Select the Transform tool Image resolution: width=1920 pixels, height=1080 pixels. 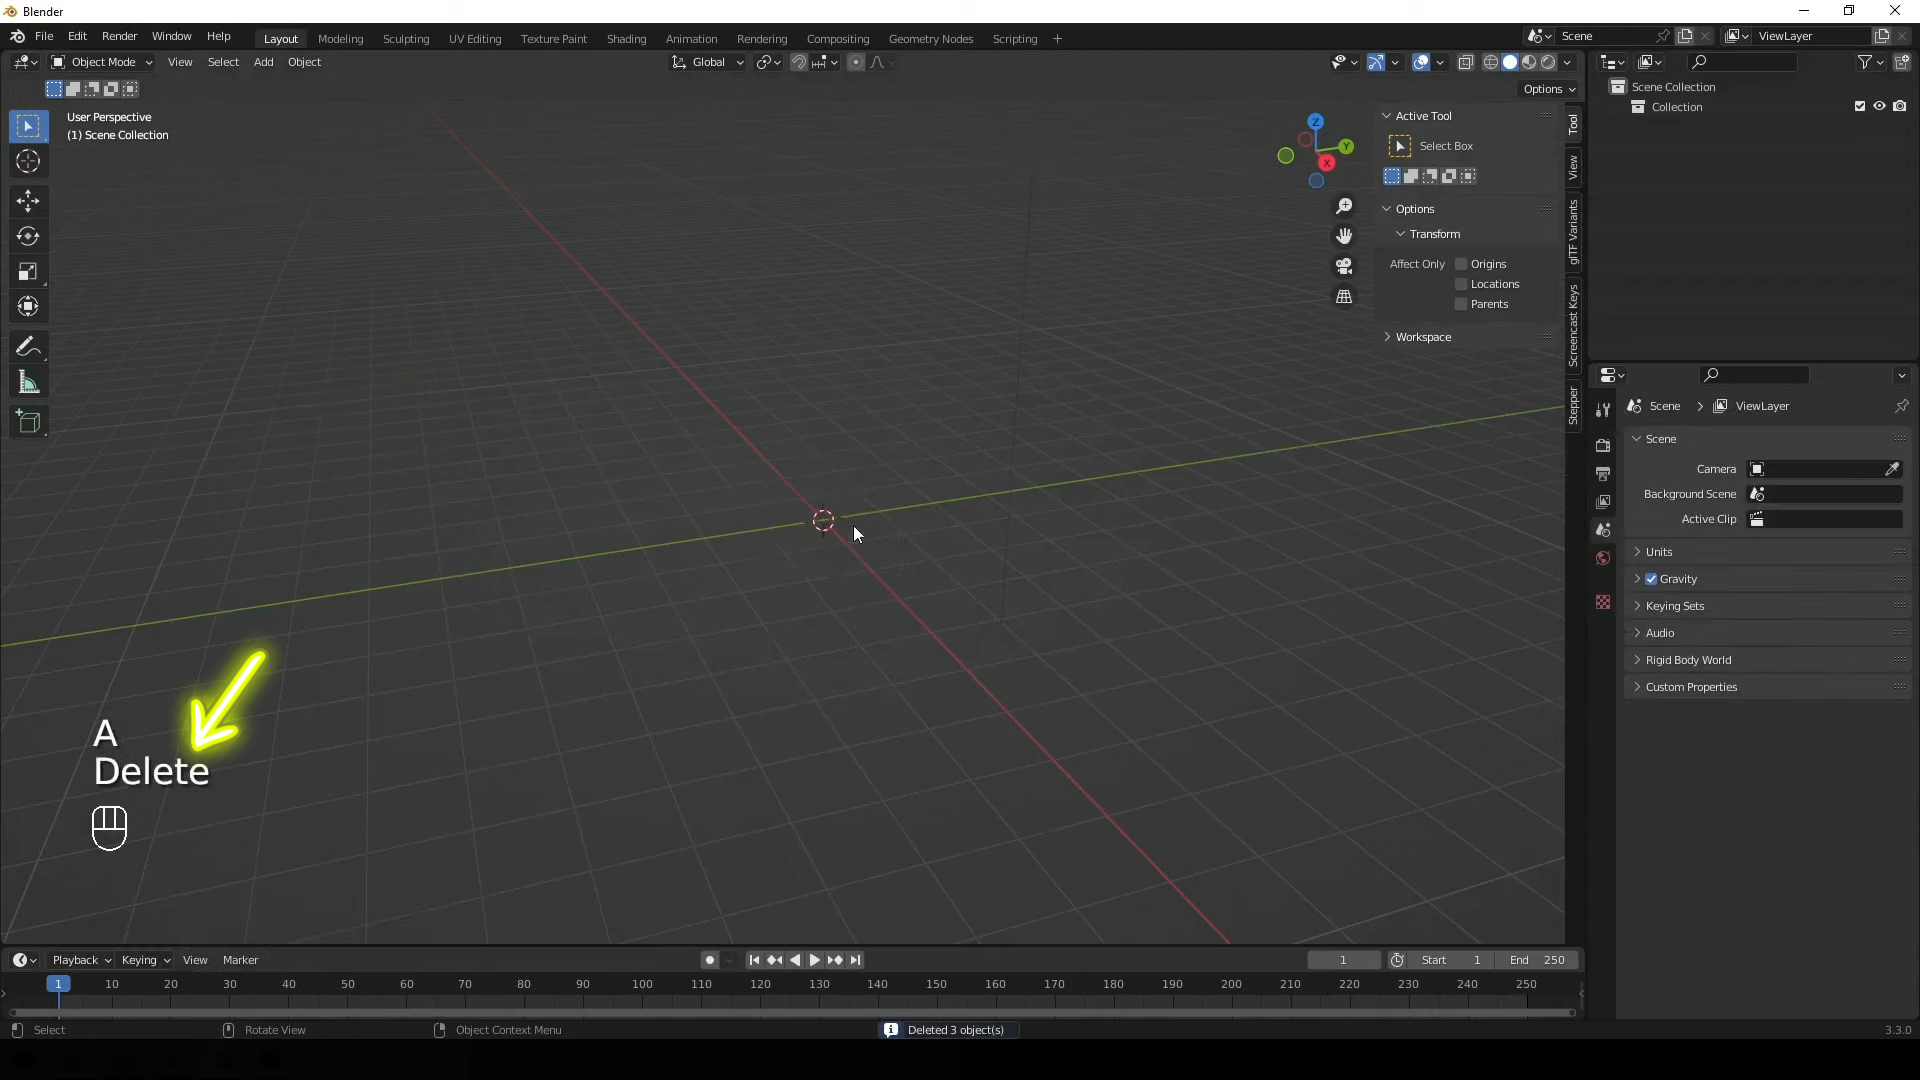tap(28, 306)
